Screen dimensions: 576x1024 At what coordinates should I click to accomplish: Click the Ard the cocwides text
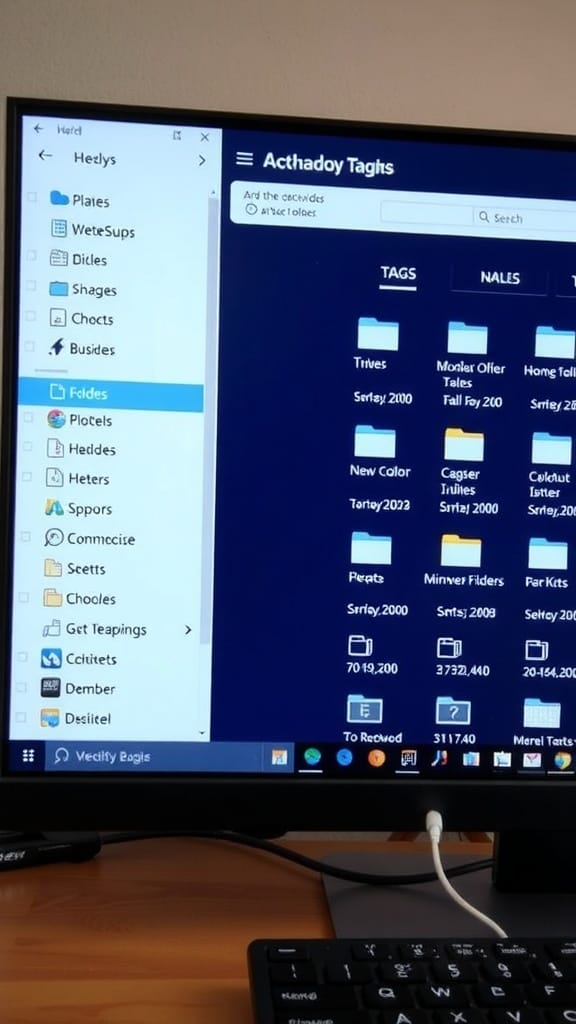tap(283, 196)
